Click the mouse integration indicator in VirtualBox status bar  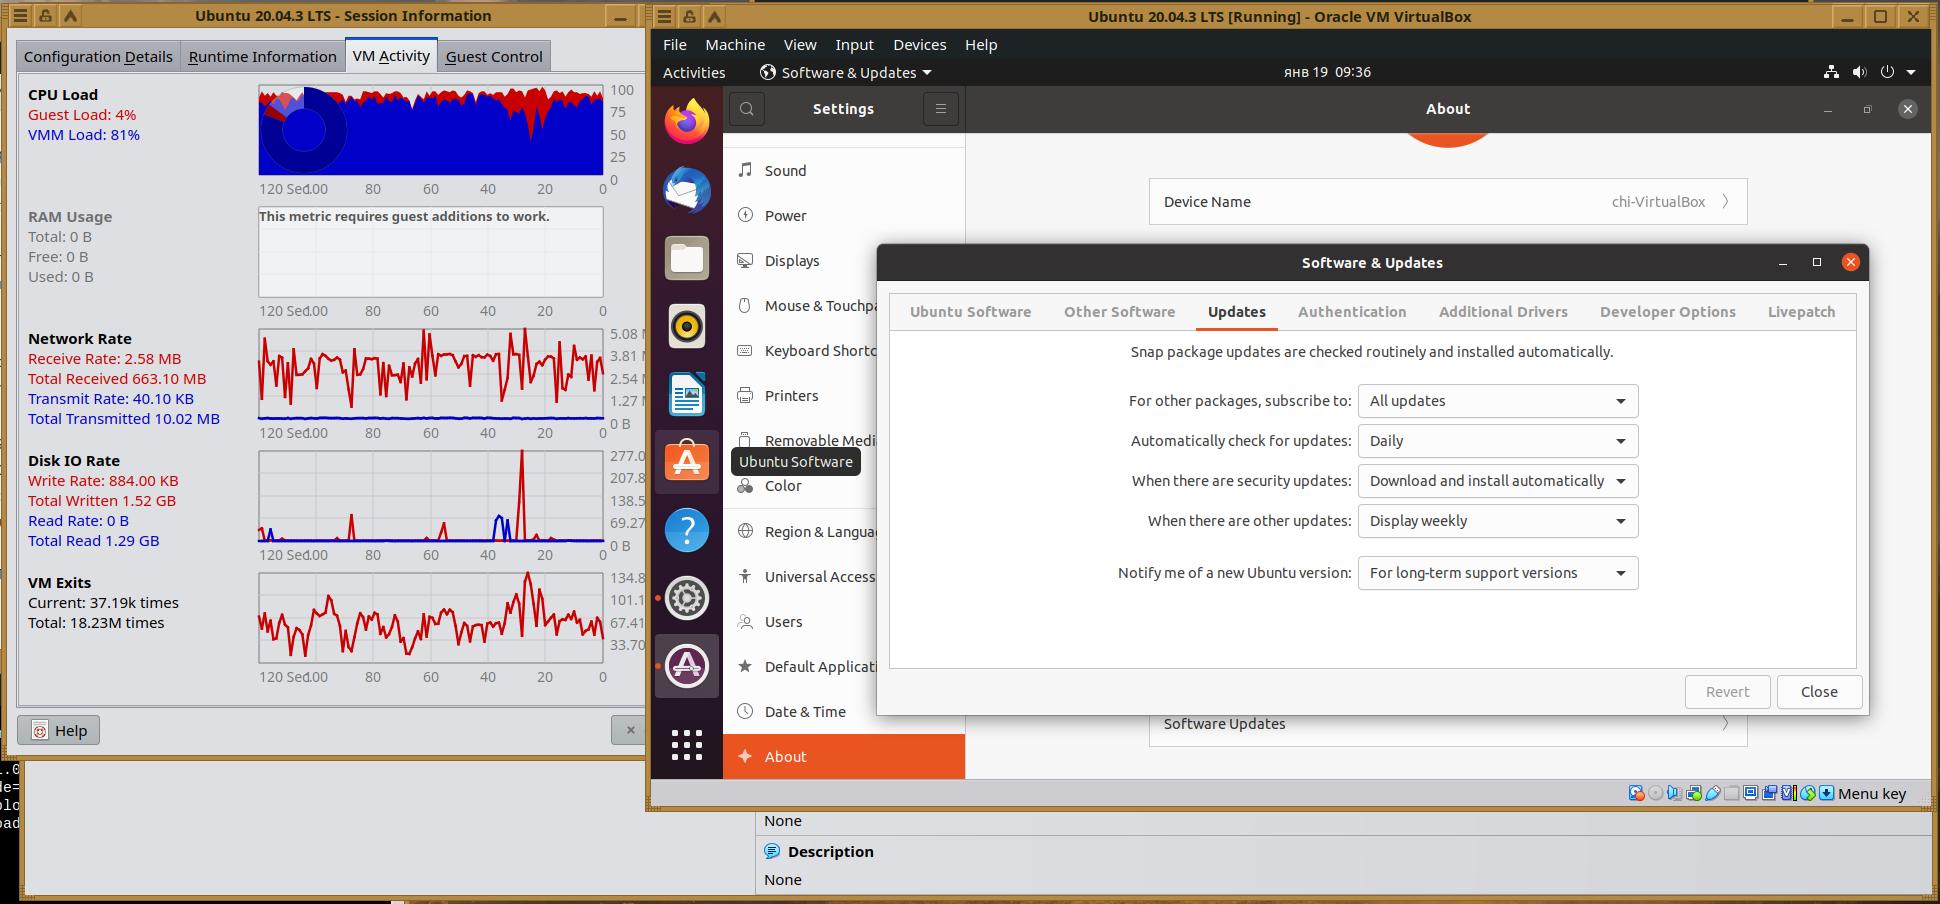(1808, 793)
